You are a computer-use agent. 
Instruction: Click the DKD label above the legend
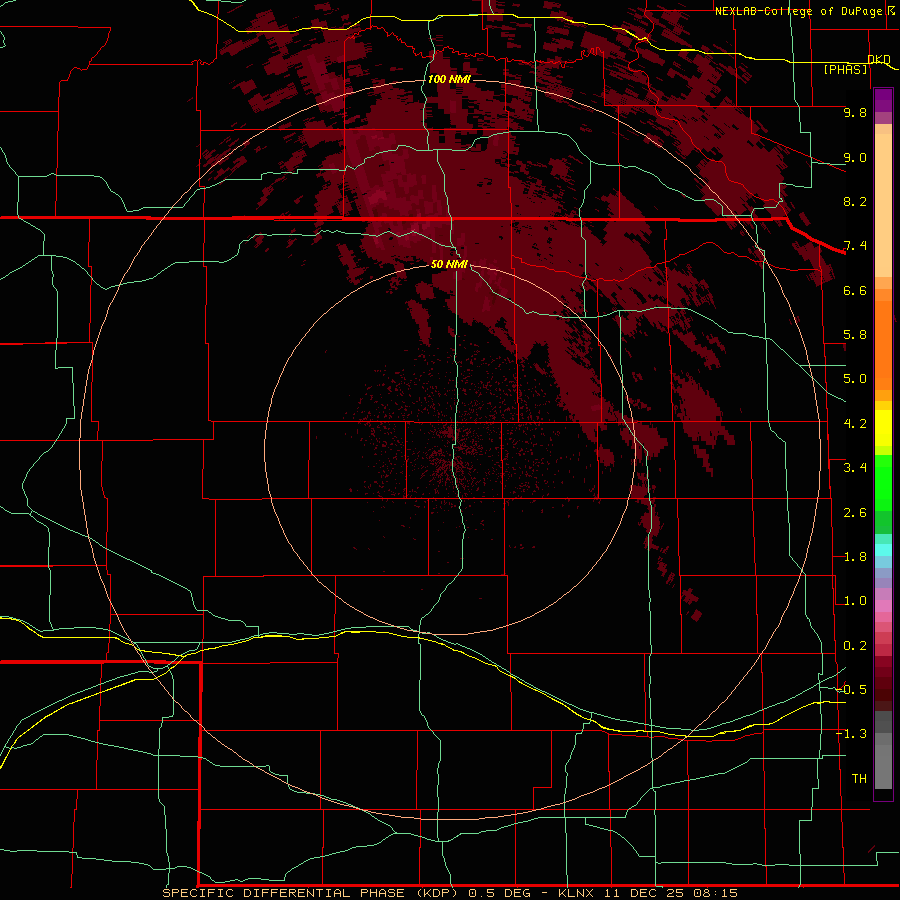point(879,59)
